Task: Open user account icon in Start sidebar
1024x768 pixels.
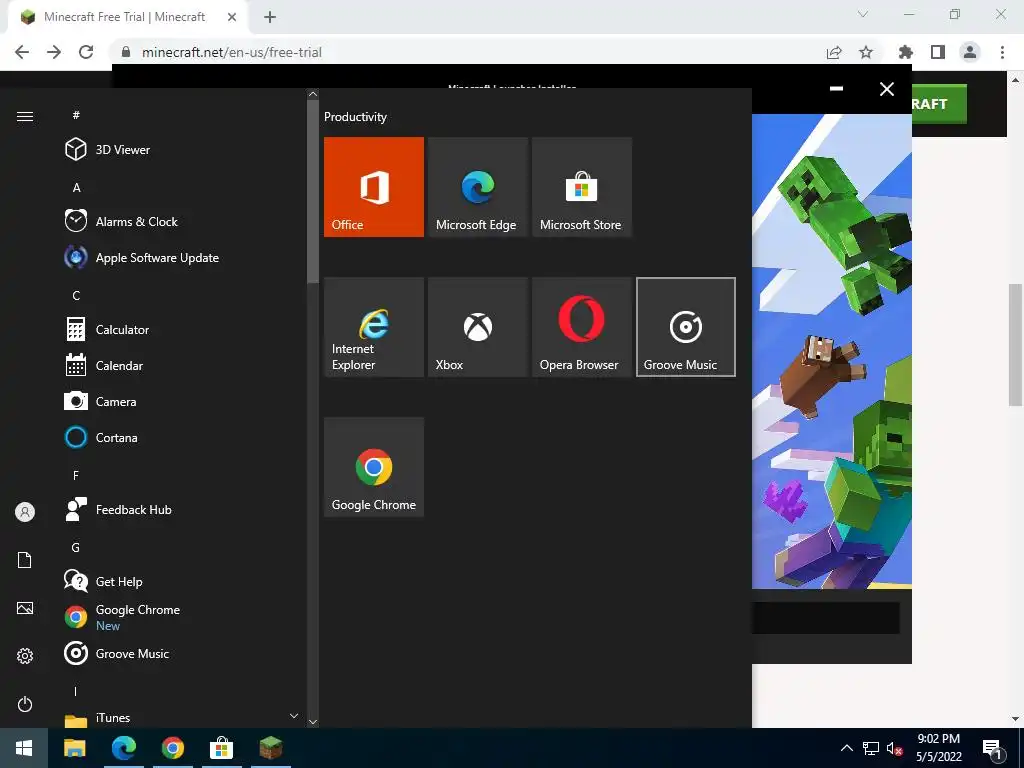Action: coord(25,512)
